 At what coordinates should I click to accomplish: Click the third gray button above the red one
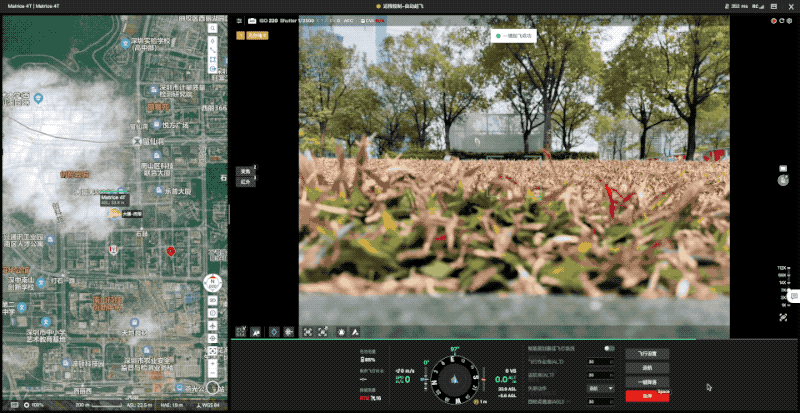point(647,382)
